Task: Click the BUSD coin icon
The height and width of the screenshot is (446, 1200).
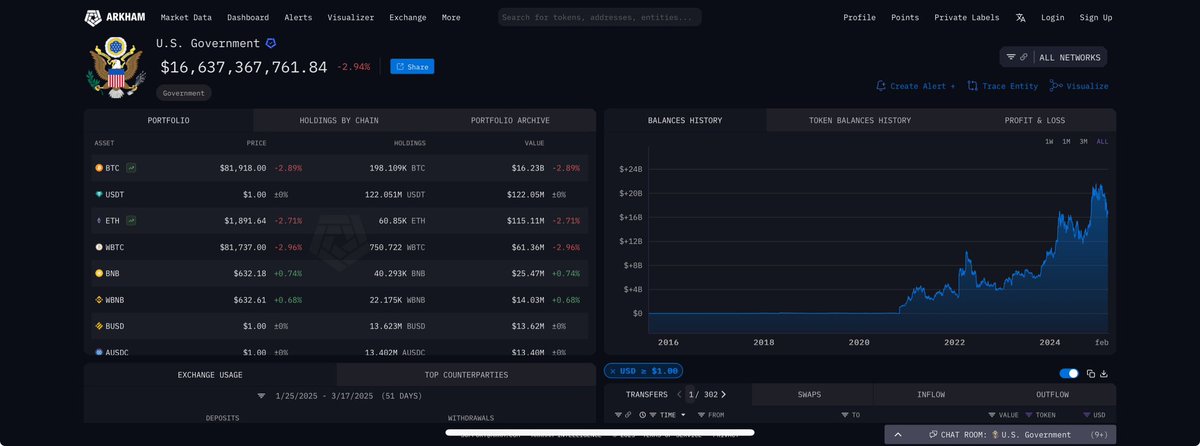Action: pos(99,326)
